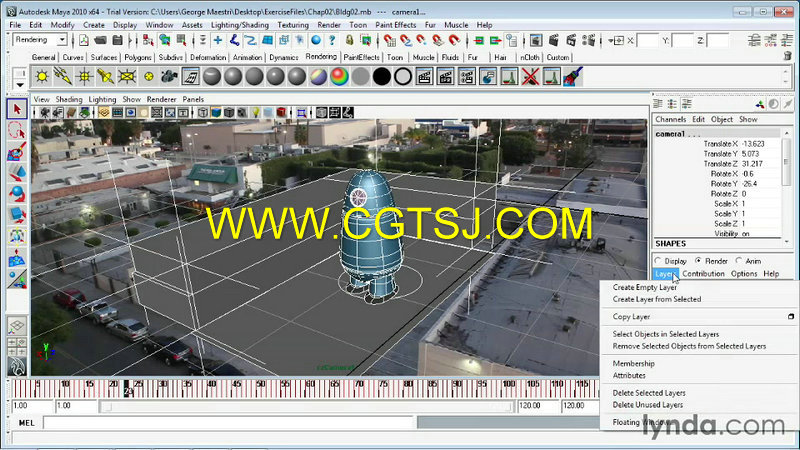The width and height of the screenshot is (800, 450).
Task: Activate the Rotate tool sphere icon
Action: [x=17, y=194]
